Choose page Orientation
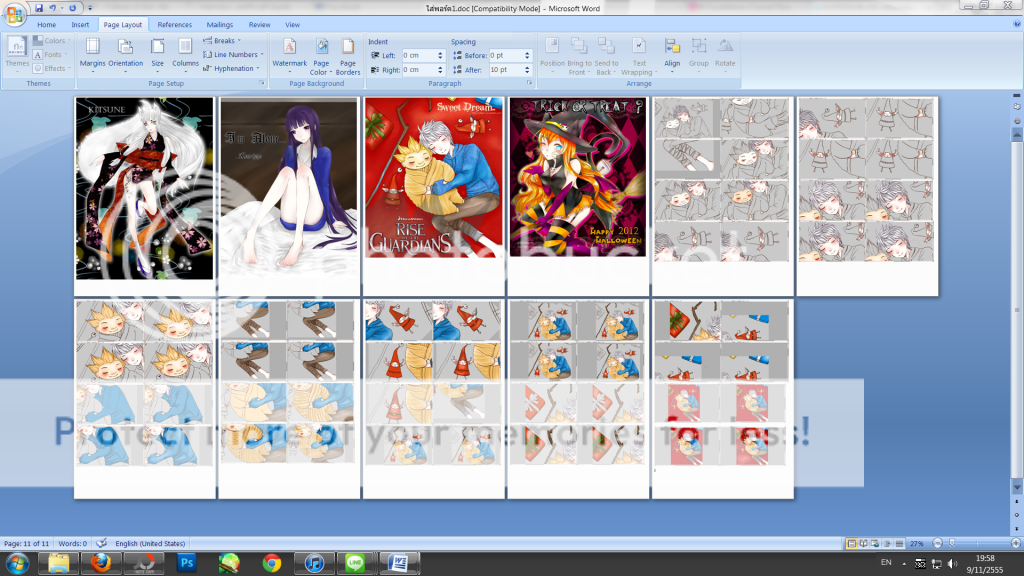 click(x=125, y=54)
